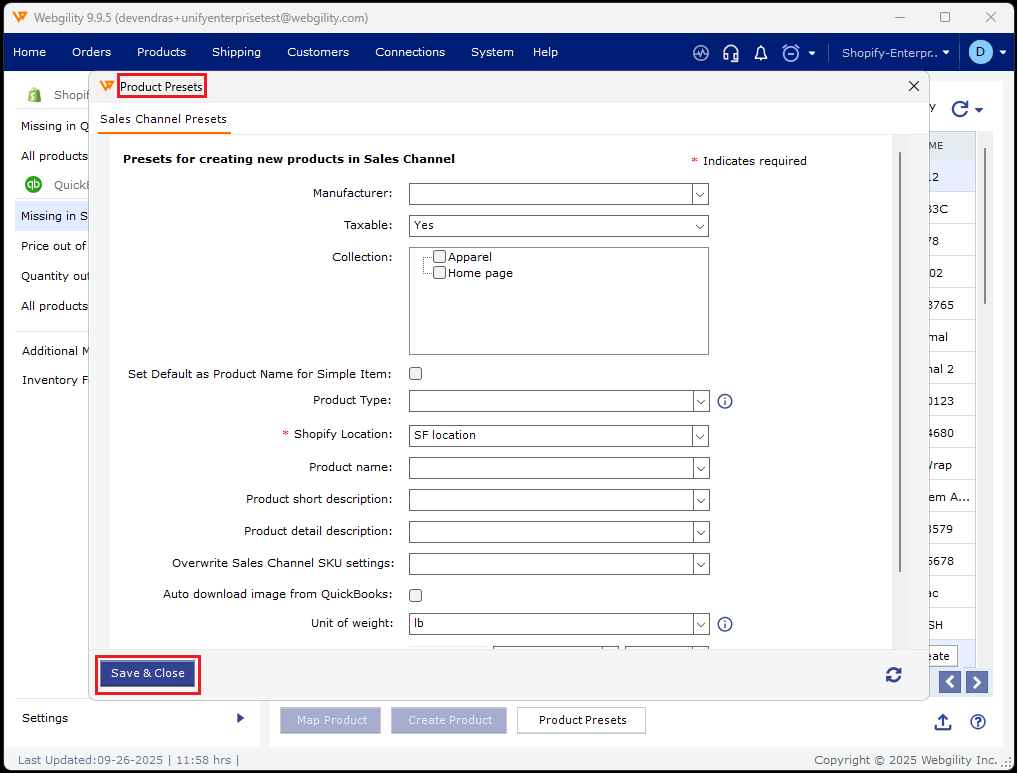Click the presets dialog vertical scrollbar
1017x773 pixels.
901,360
